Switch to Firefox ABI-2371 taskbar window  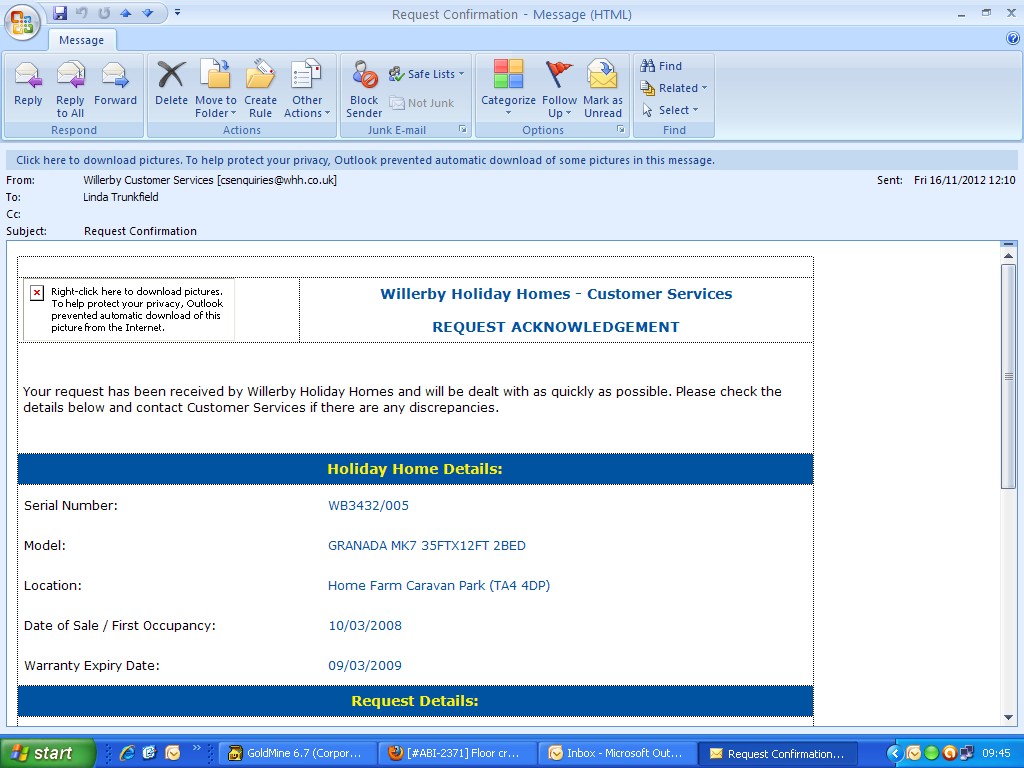coord(458,753)
